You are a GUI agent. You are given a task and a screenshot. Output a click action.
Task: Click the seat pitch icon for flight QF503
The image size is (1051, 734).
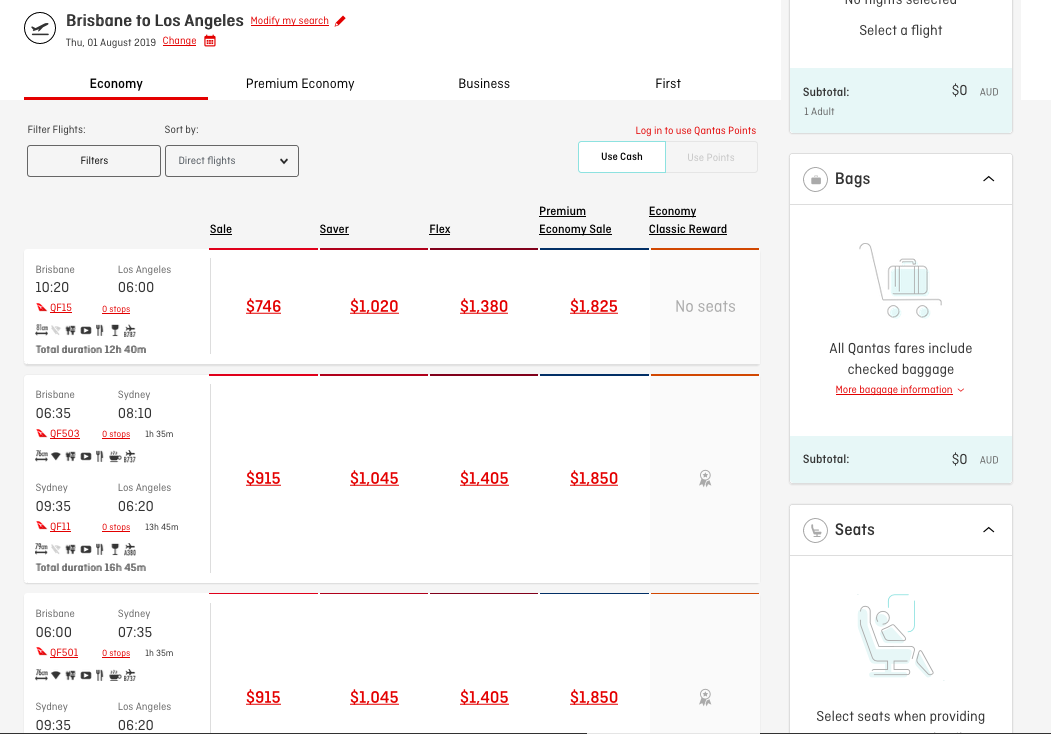42,456
